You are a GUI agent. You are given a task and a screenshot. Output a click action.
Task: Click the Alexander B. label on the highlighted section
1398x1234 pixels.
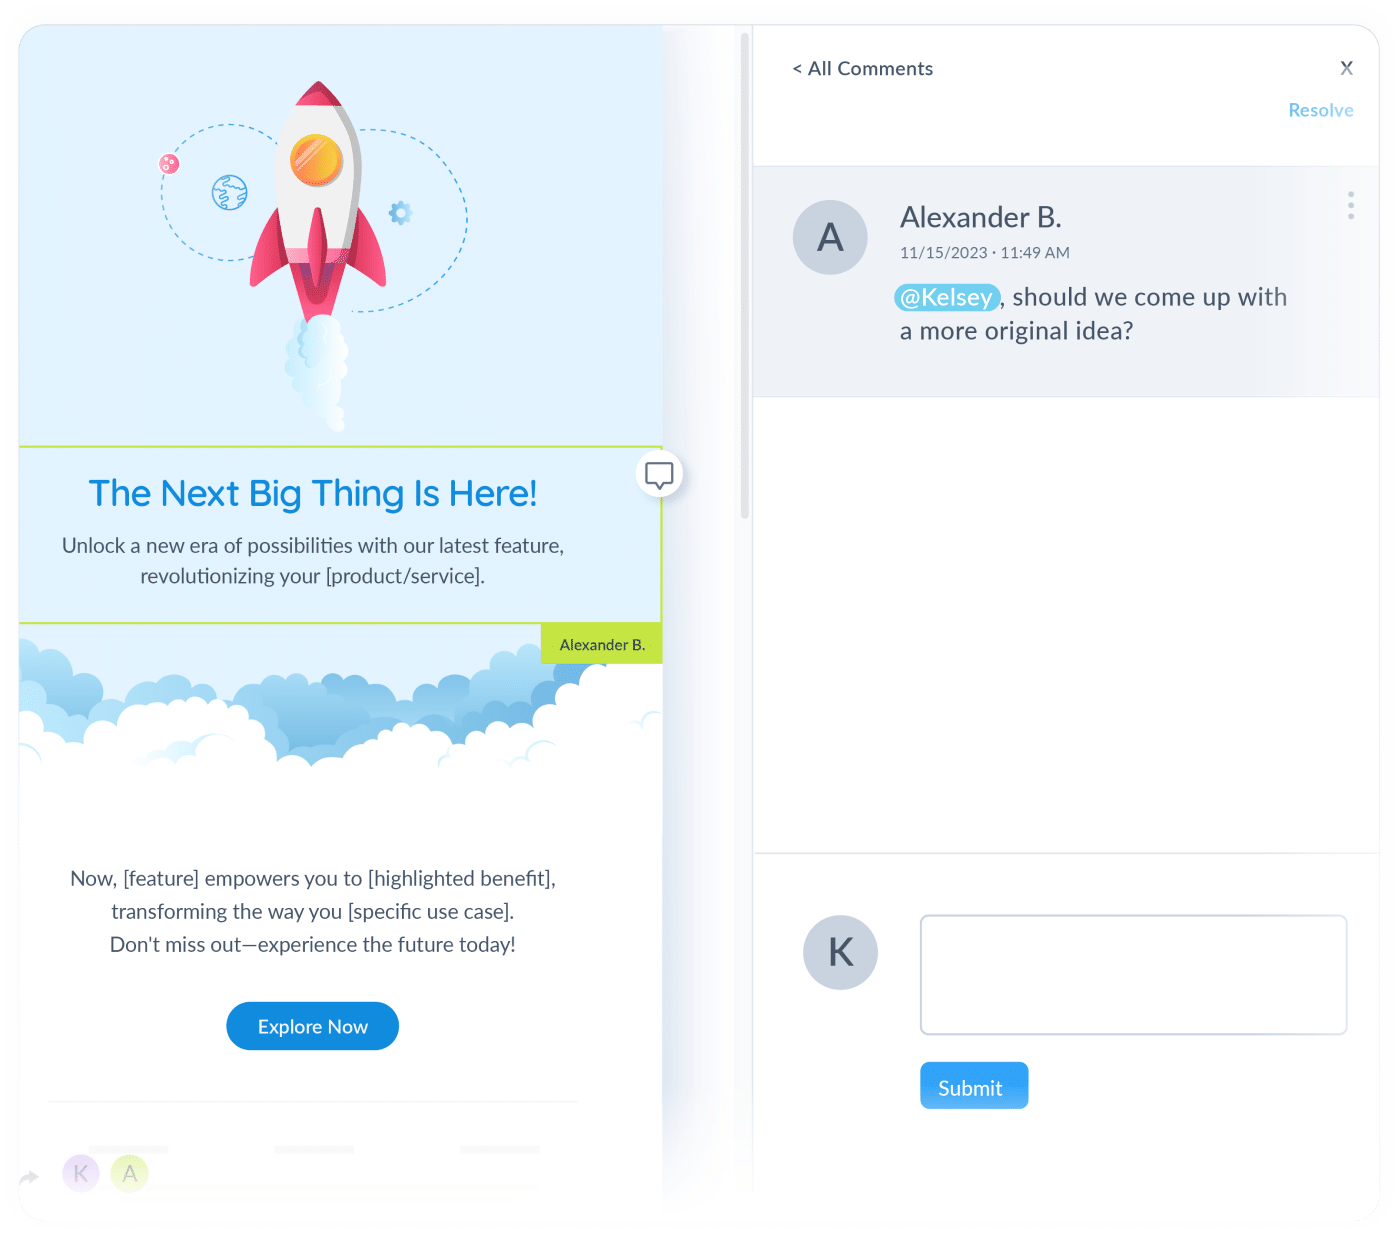(601, 644)
